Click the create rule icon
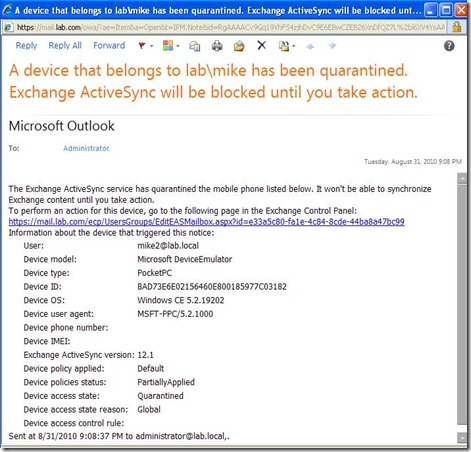 coord(284,46)
